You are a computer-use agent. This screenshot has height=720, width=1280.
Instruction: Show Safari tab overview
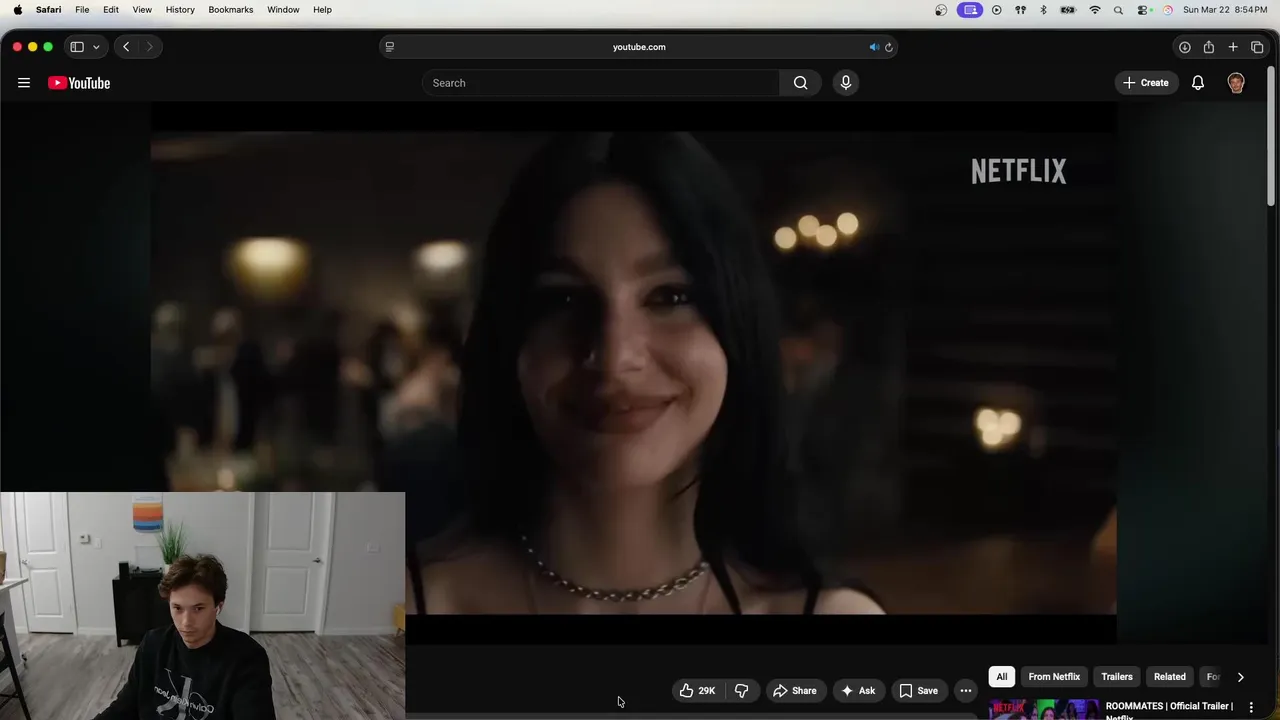pos(1257,47)
